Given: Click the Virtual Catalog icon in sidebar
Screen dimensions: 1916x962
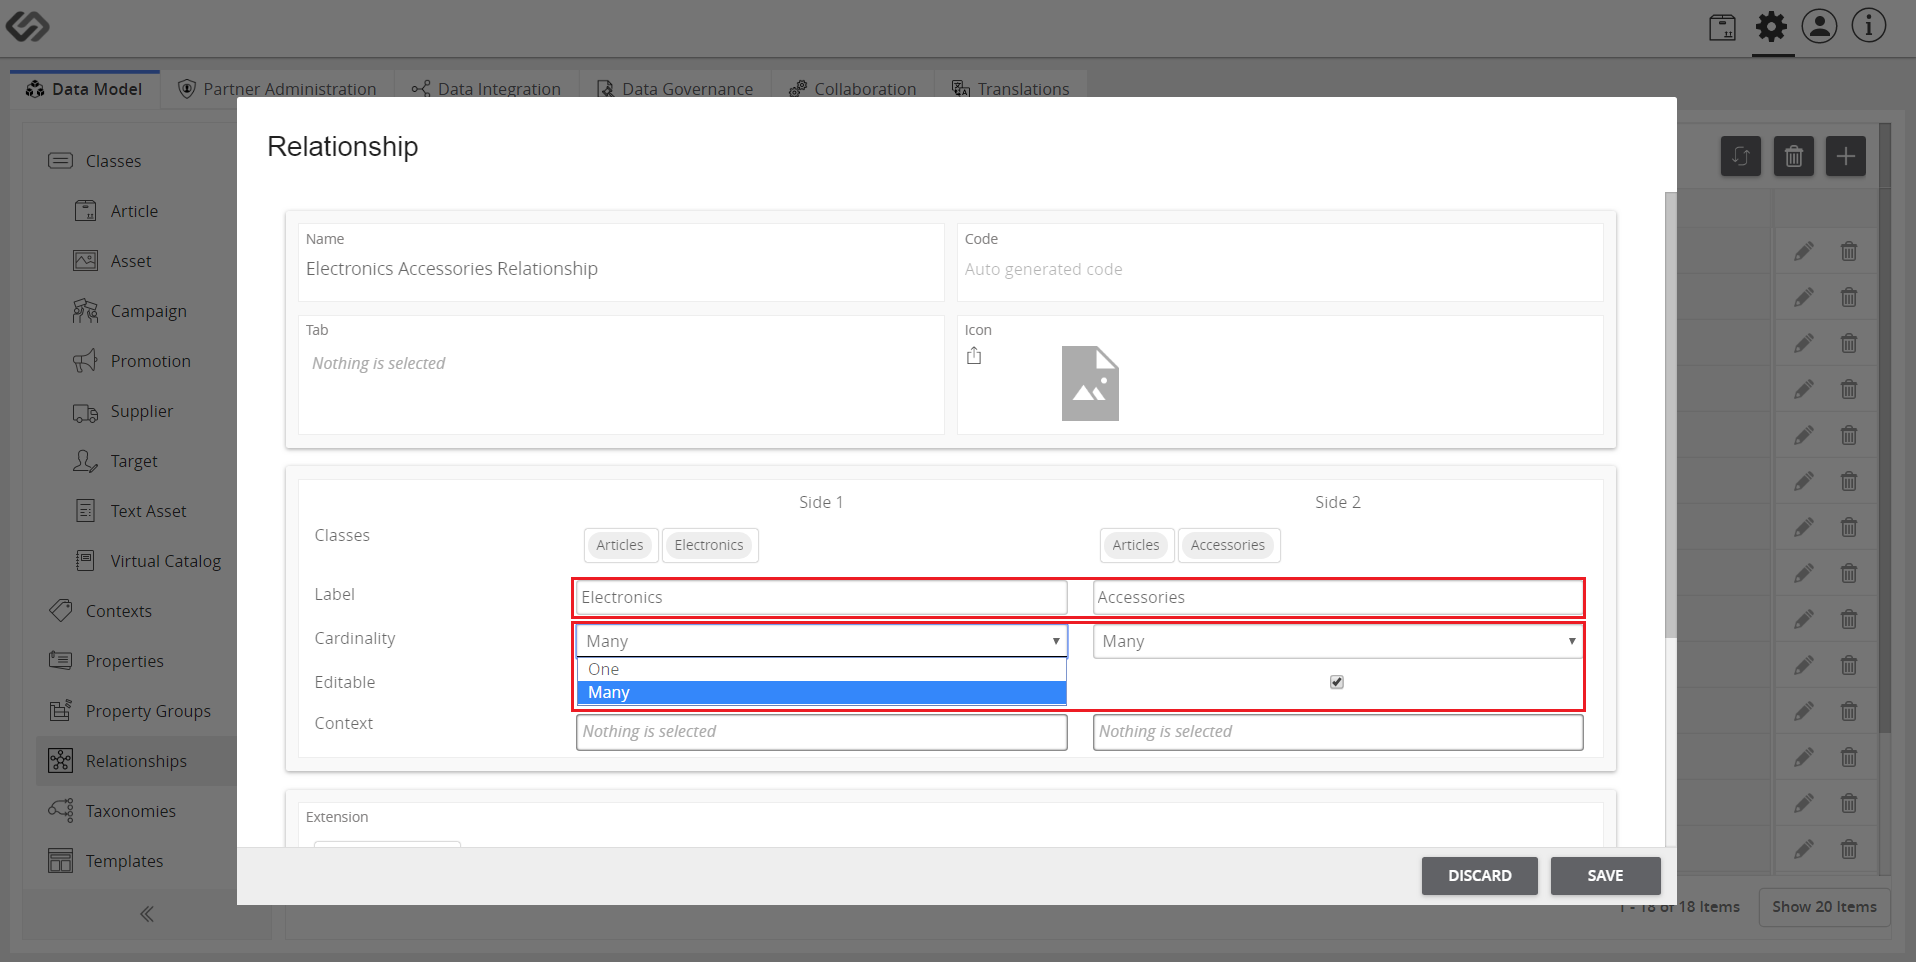Looking at the screenshot, I should click(x=86, y=561).
